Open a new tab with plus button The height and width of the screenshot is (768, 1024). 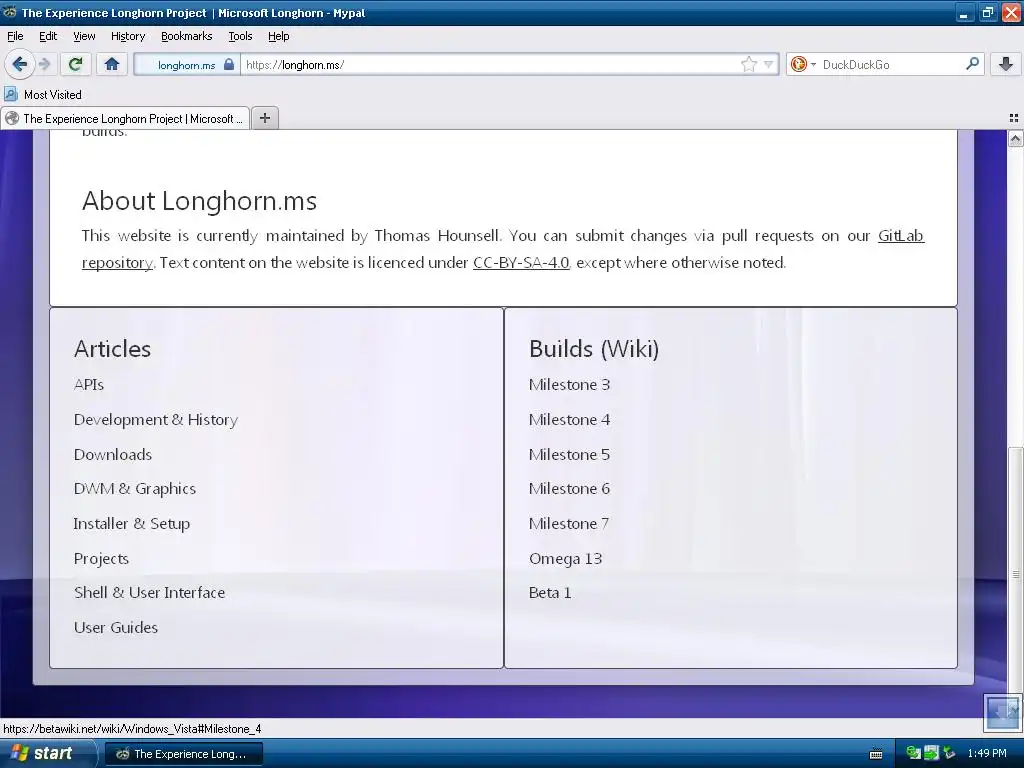click(264, 118)
